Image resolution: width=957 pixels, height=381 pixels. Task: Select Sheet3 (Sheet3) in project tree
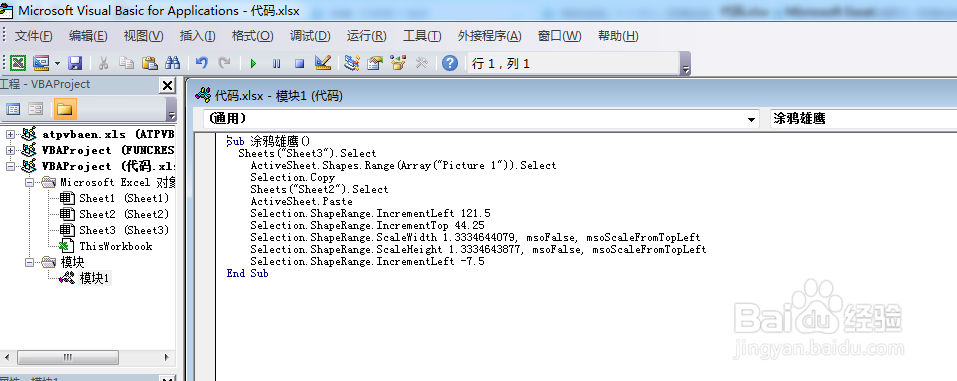124,230
